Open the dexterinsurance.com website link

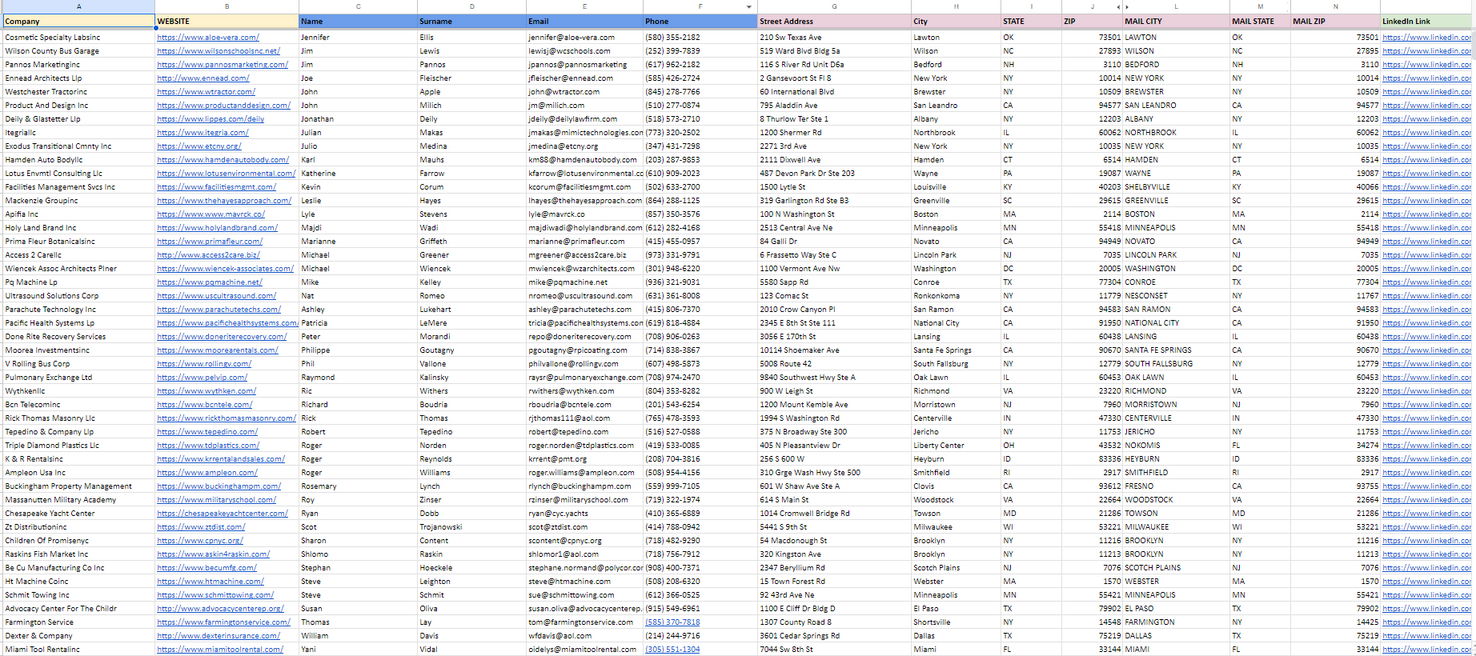219,636
